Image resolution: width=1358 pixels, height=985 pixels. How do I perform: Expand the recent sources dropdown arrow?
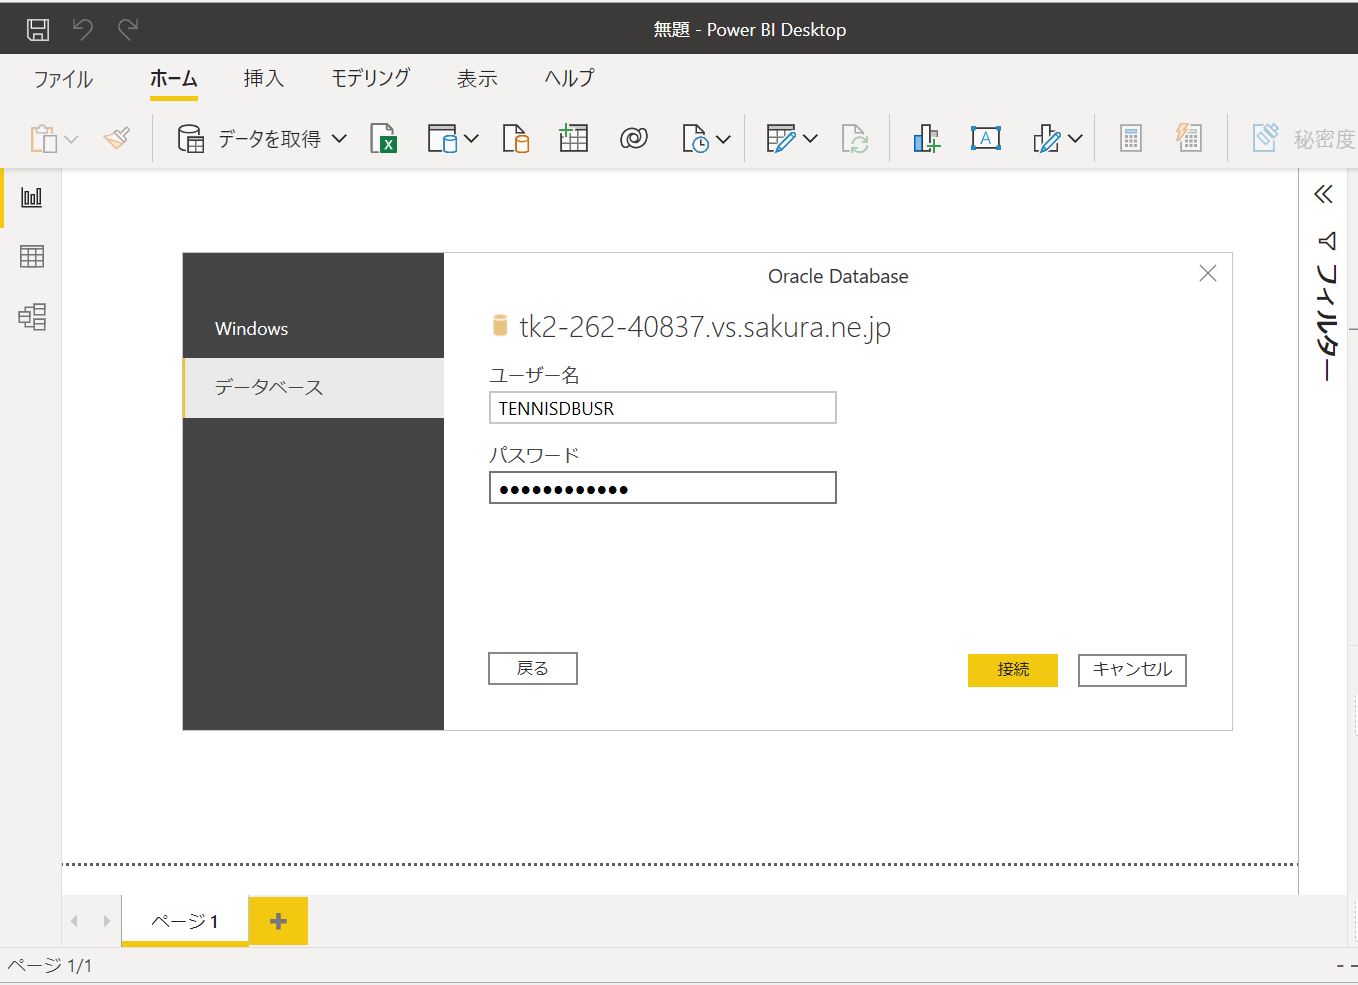tap(723, 139)
